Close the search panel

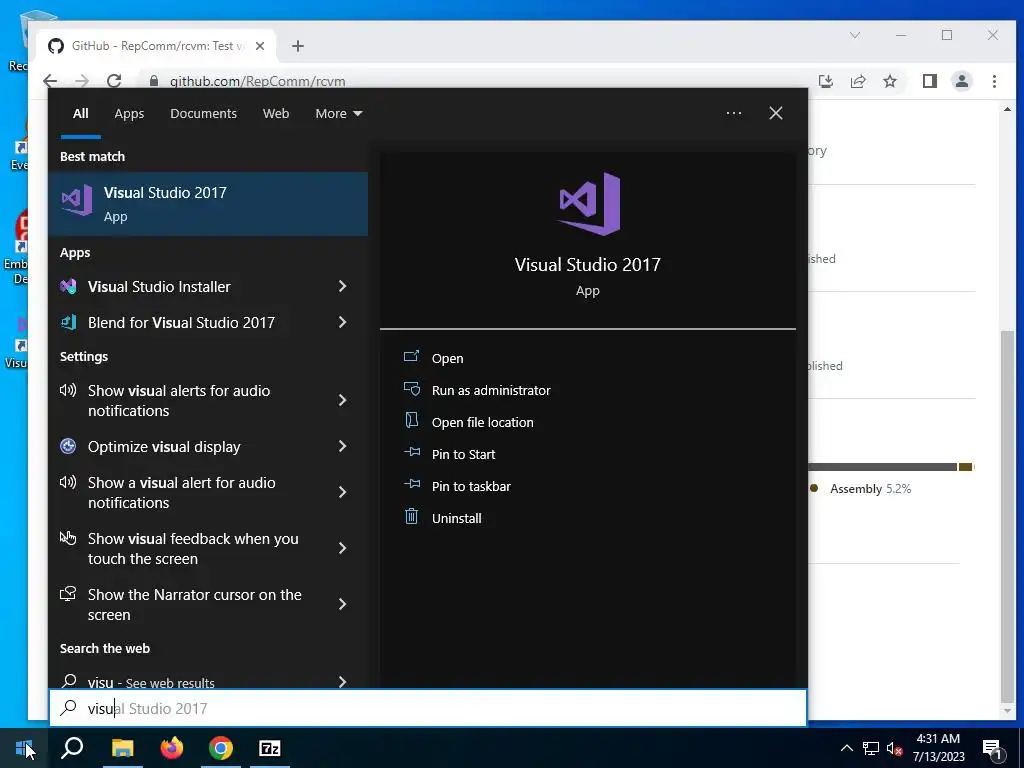pos(776,113)
